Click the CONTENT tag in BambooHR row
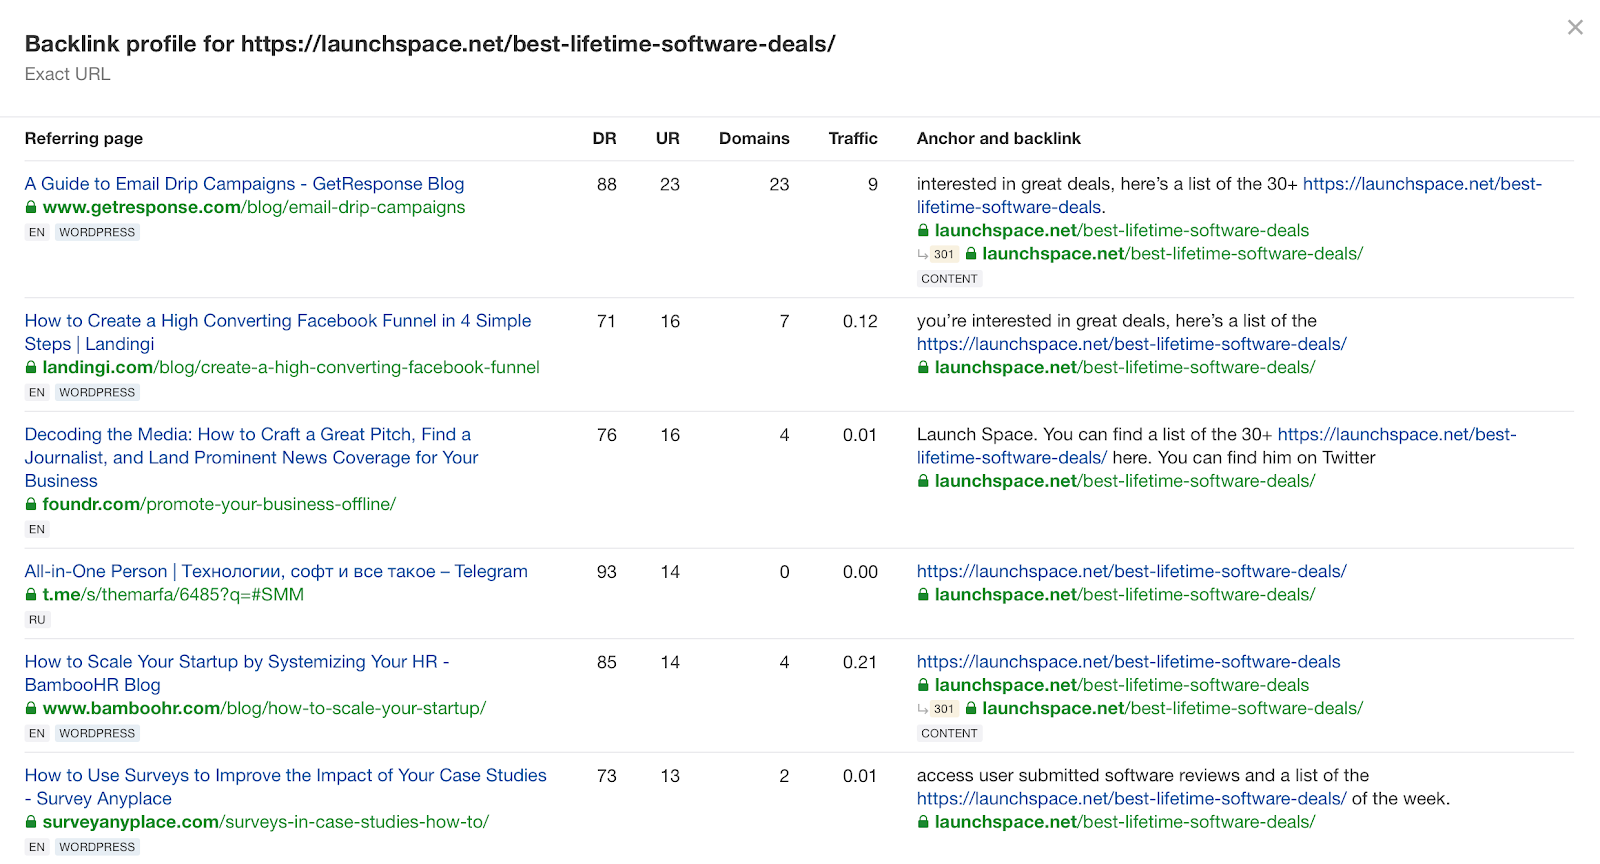This screenshot has width=1600, height=864. click(x=949, y=733)
